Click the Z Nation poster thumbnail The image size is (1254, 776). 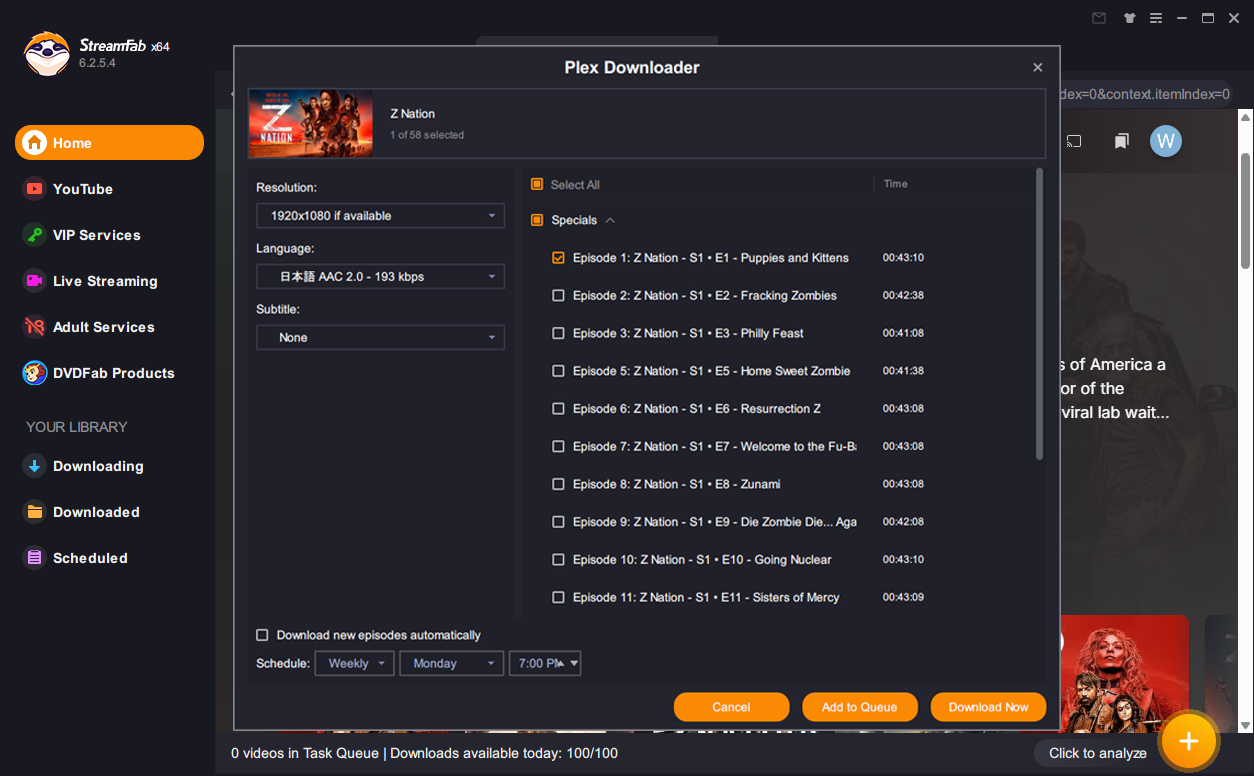[311, 123]
